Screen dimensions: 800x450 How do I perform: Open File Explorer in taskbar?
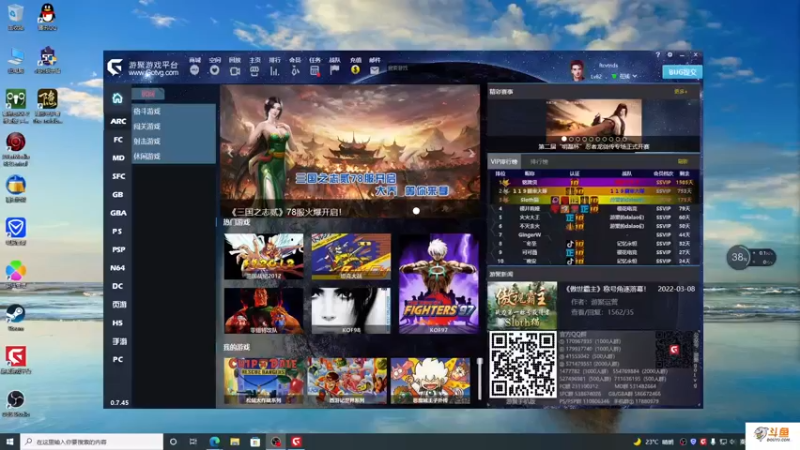[235, 442]
